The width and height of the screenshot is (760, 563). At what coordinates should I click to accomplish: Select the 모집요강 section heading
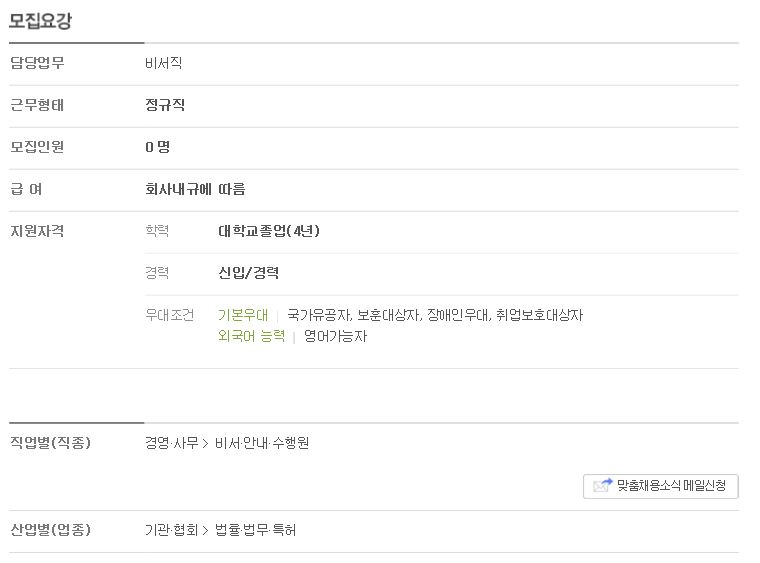40,21
